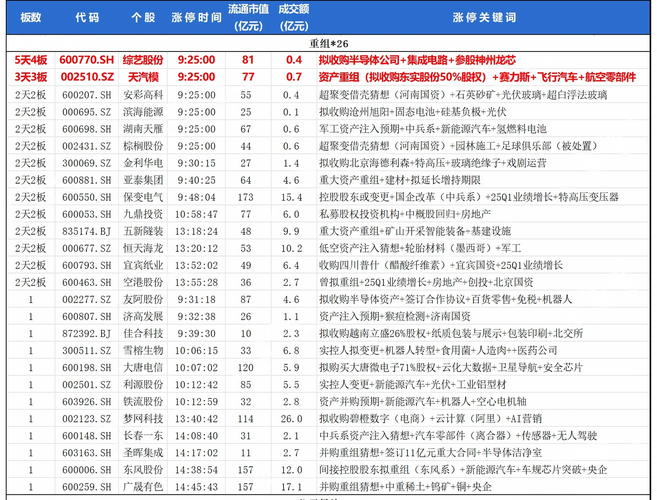The width and height of the screenshot is (657, 500).
Task: Click keywords for 600053.SH row
Action: [x=405, y=214]
